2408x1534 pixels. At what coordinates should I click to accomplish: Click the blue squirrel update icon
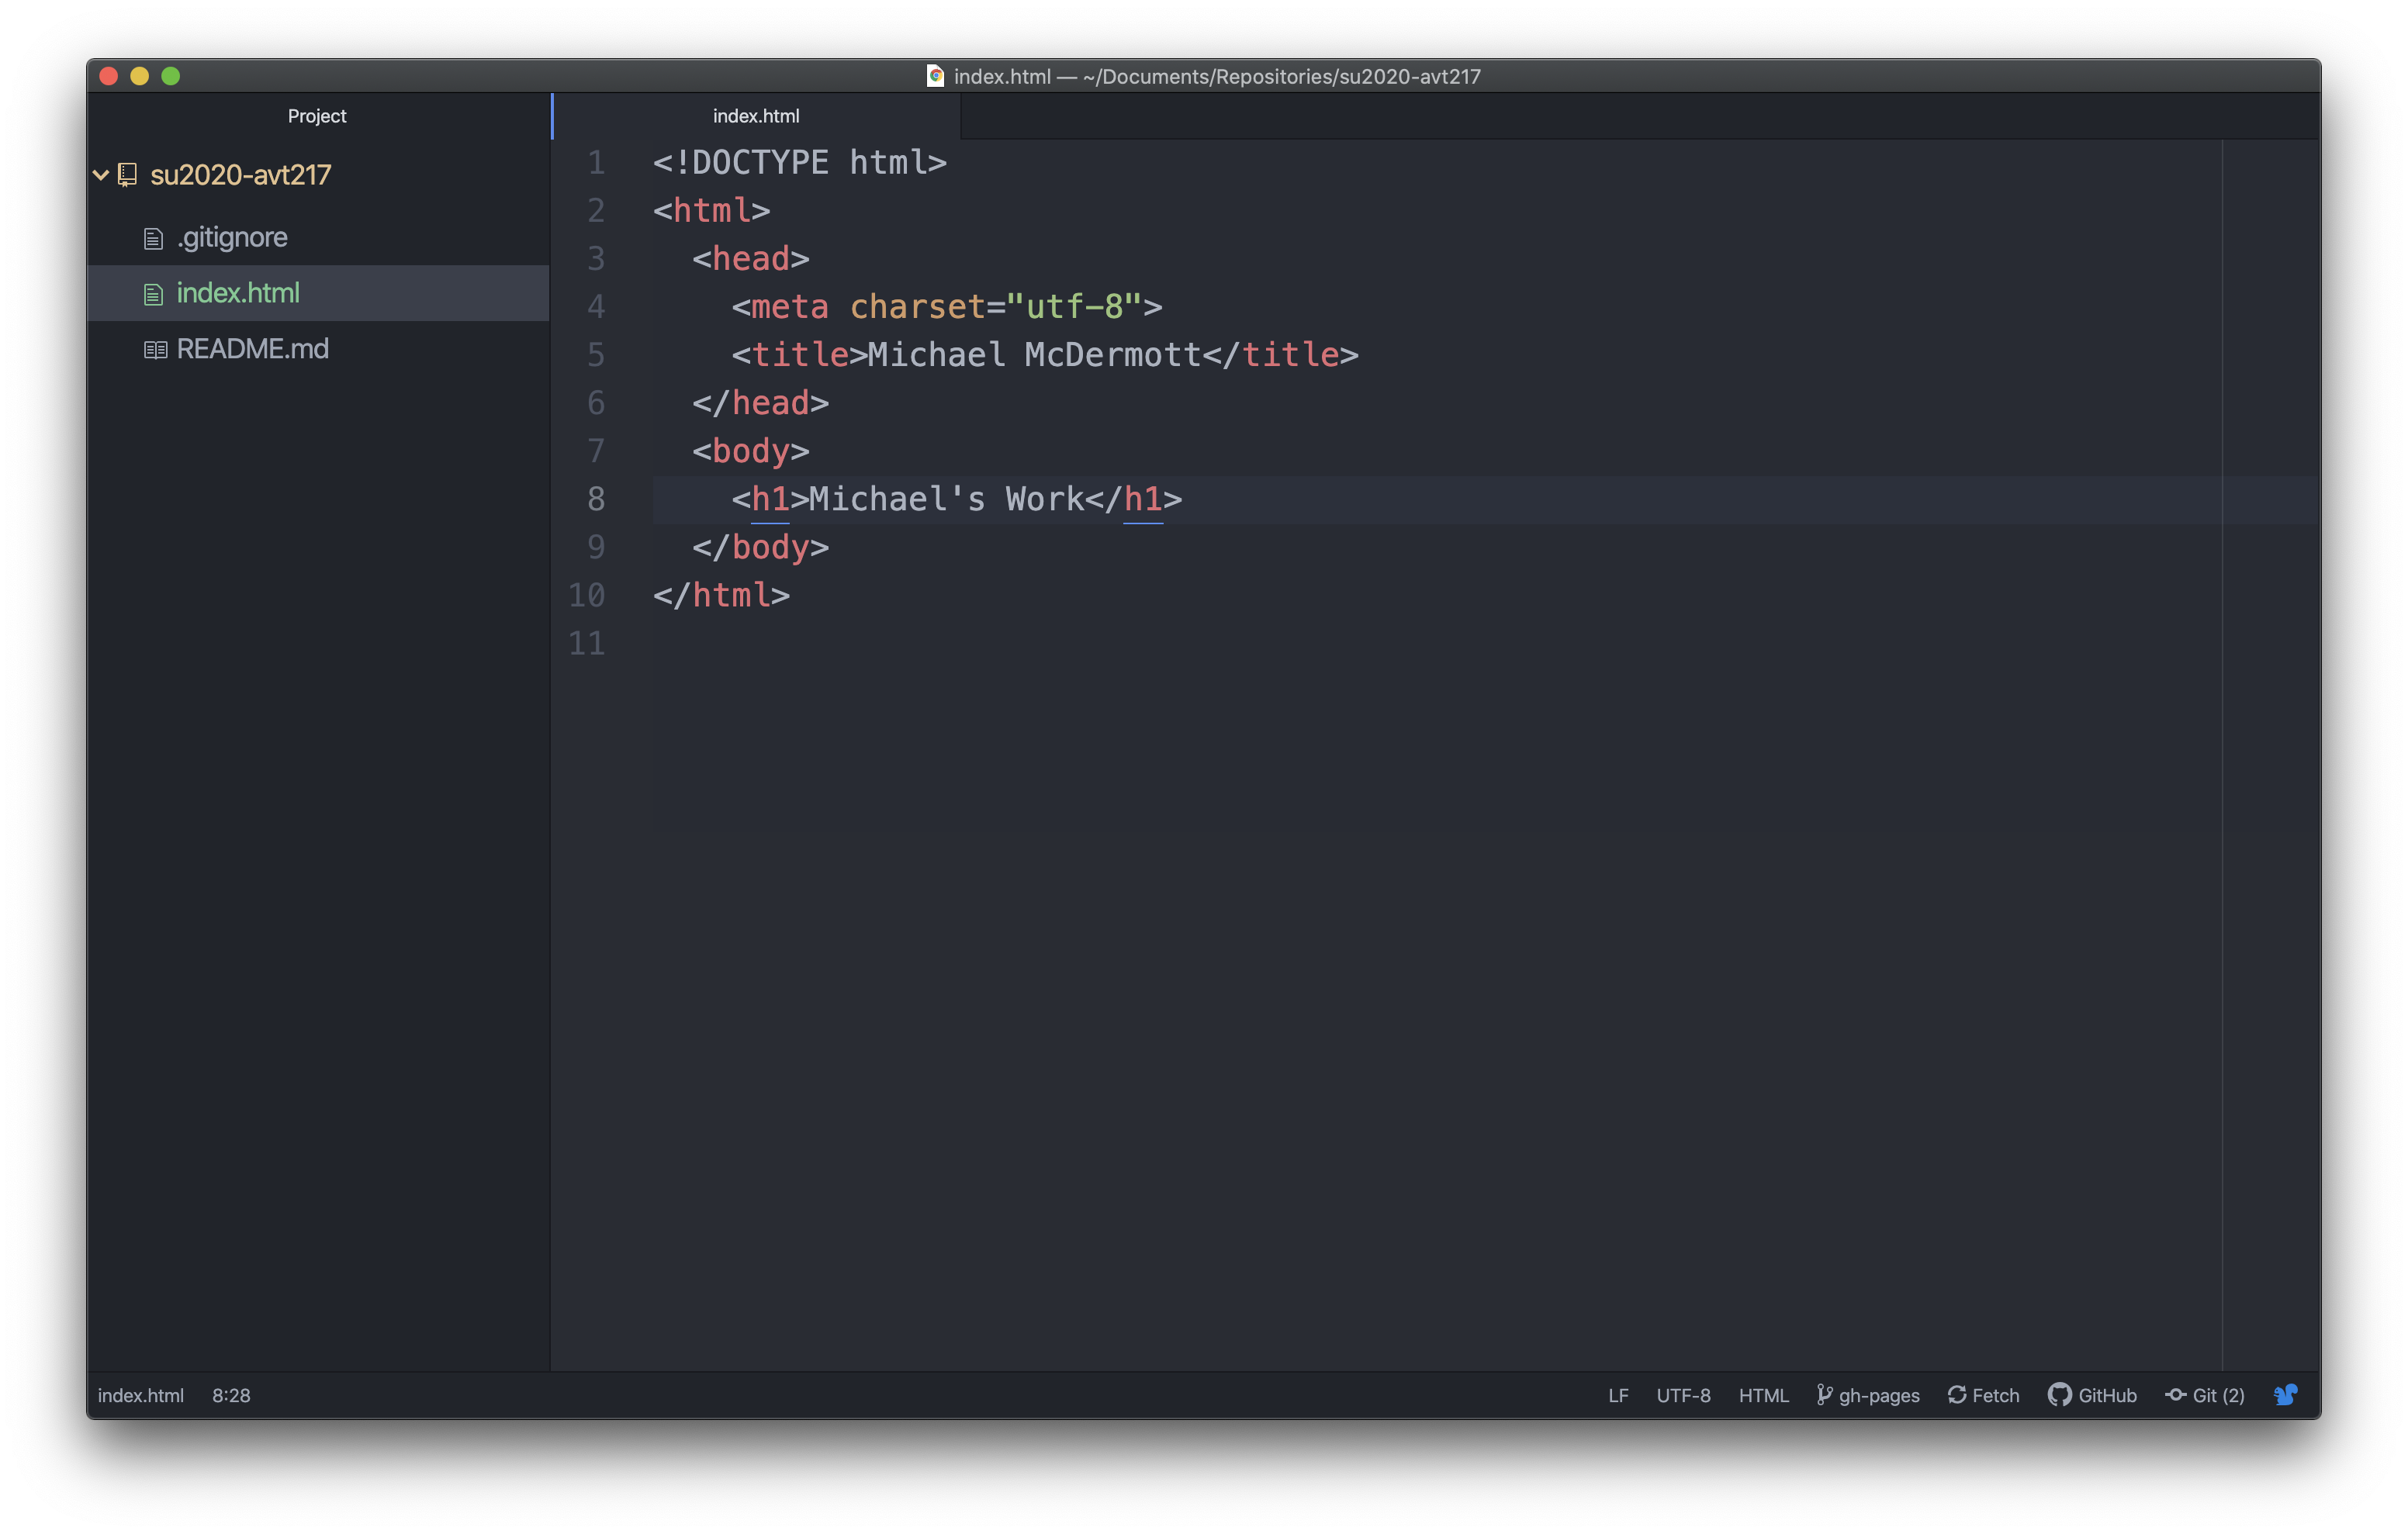(x=2285, y=1394)
